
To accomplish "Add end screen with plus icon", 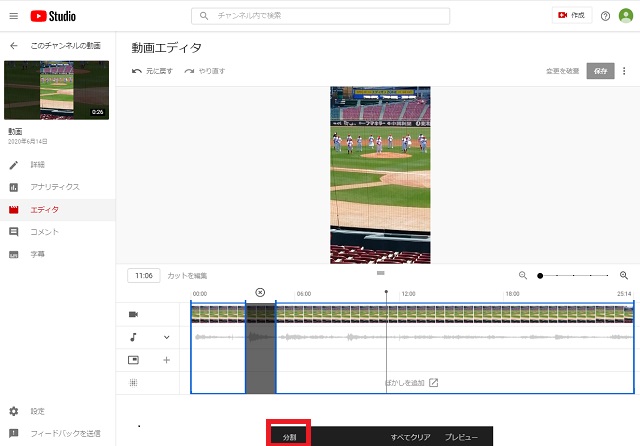I will coord(167,360).
